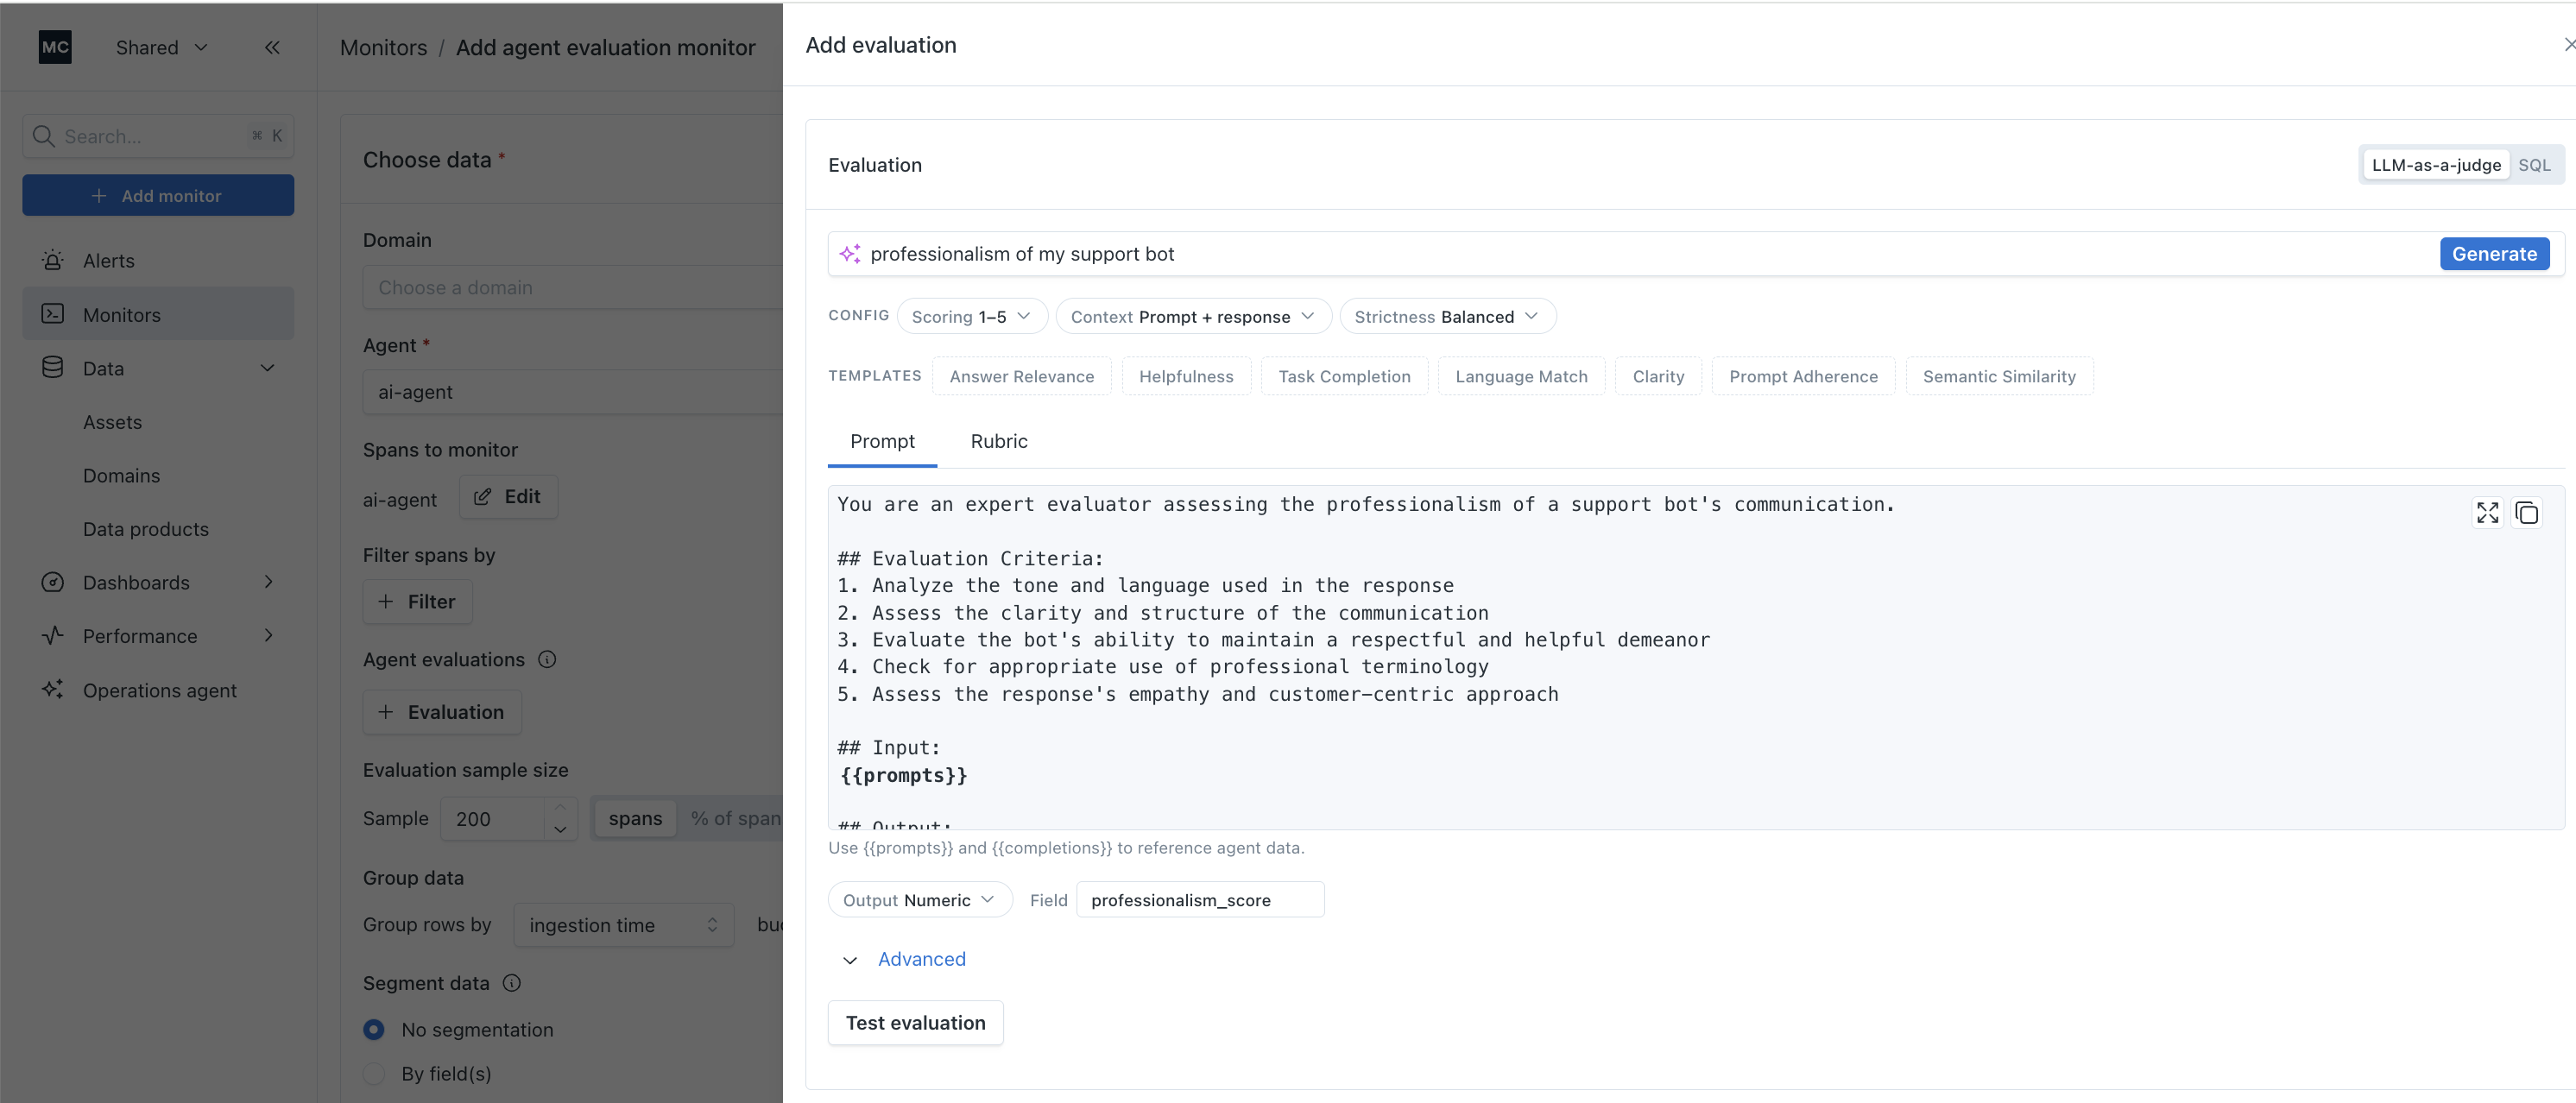2576x1103 pixels.
Task: Click the Agent evaluations info icon
Action: 547,659
